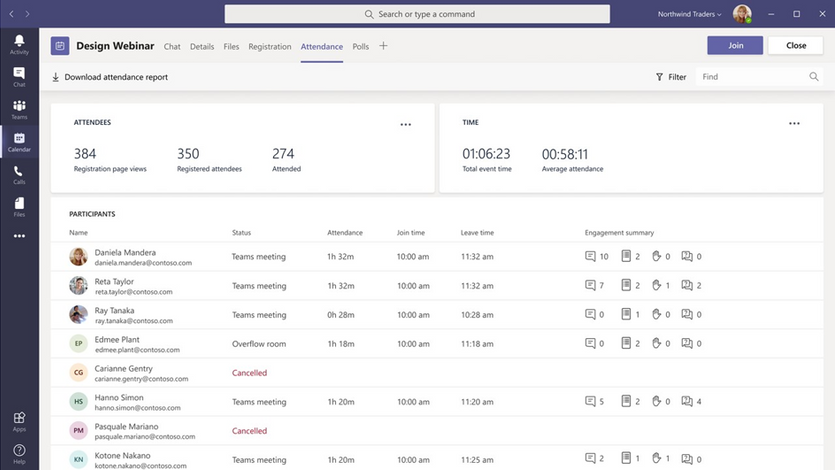Click the Help icon in sidebar

pos(19,453)
